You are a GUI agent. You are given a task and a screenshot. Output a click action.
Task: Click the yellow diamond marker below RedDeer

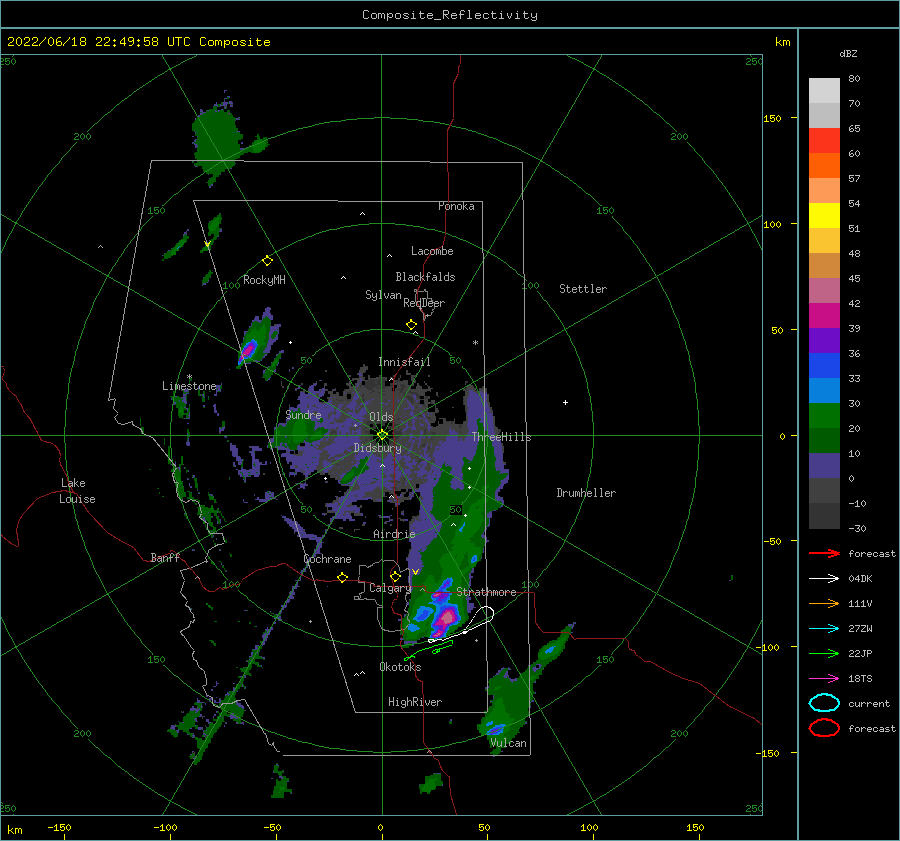pos(411,325)
